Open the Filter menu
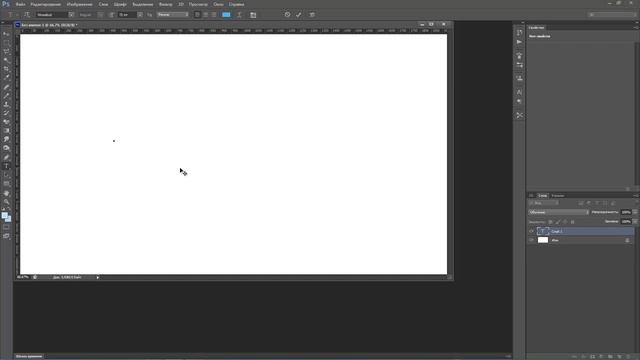This screenshot has width=640, height=360. (165, 4)
